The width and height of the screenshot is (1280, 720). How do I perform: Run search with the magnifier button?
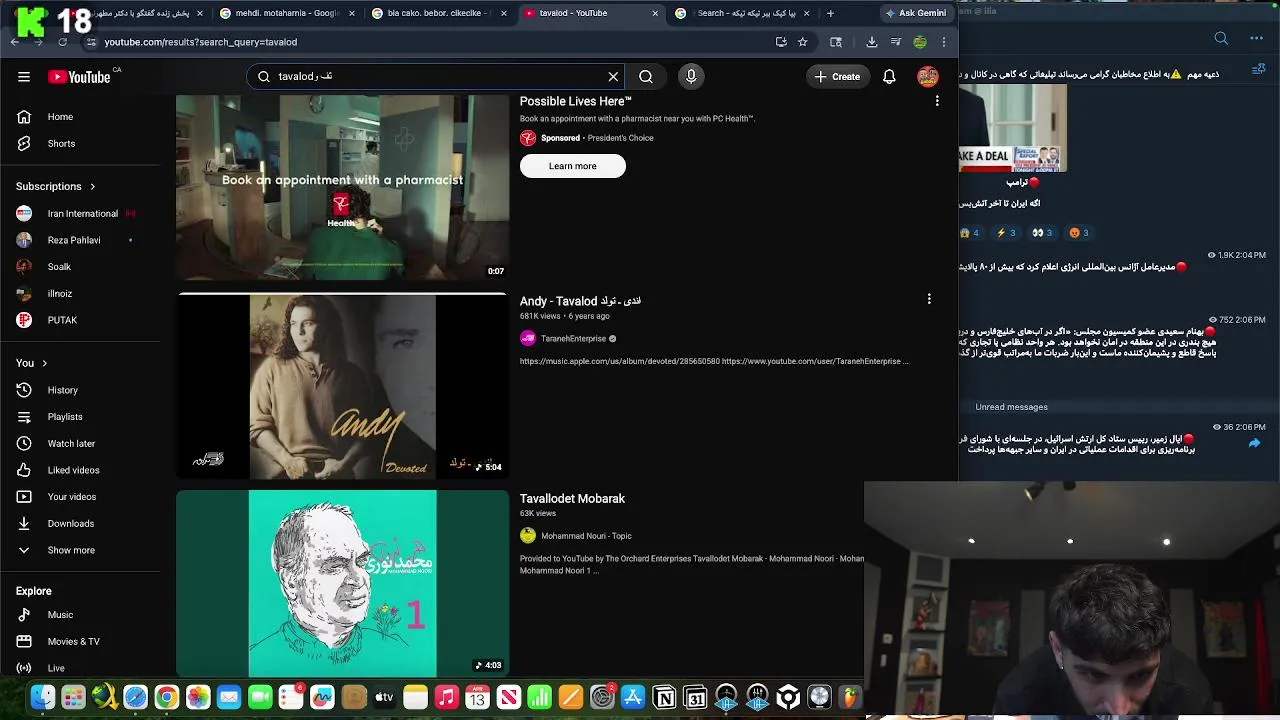click(646, 76)
